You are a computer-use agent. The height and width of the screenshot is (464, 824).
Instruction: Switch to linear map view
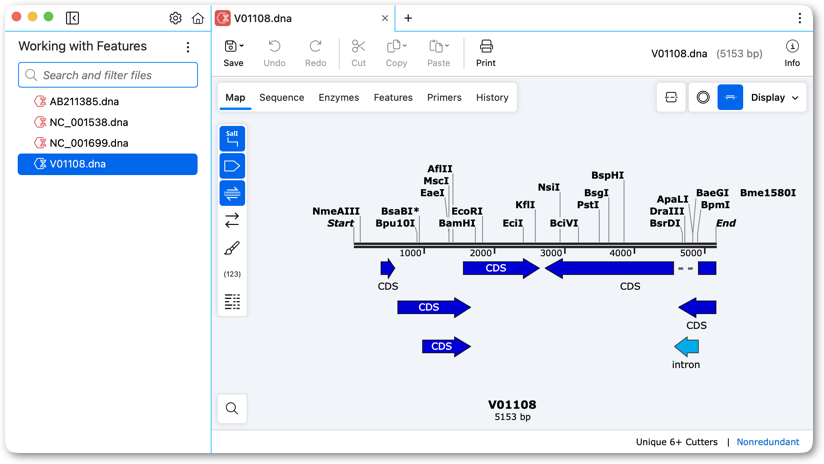[730, 97]
